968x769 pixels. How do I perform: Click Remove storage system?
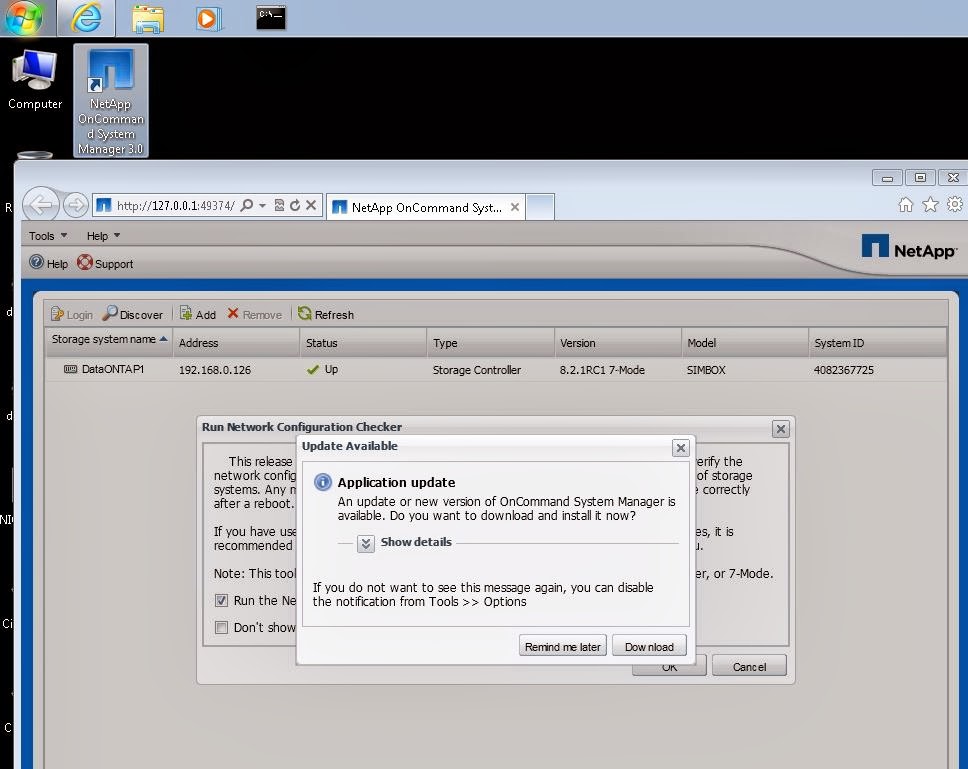(254, 314)
